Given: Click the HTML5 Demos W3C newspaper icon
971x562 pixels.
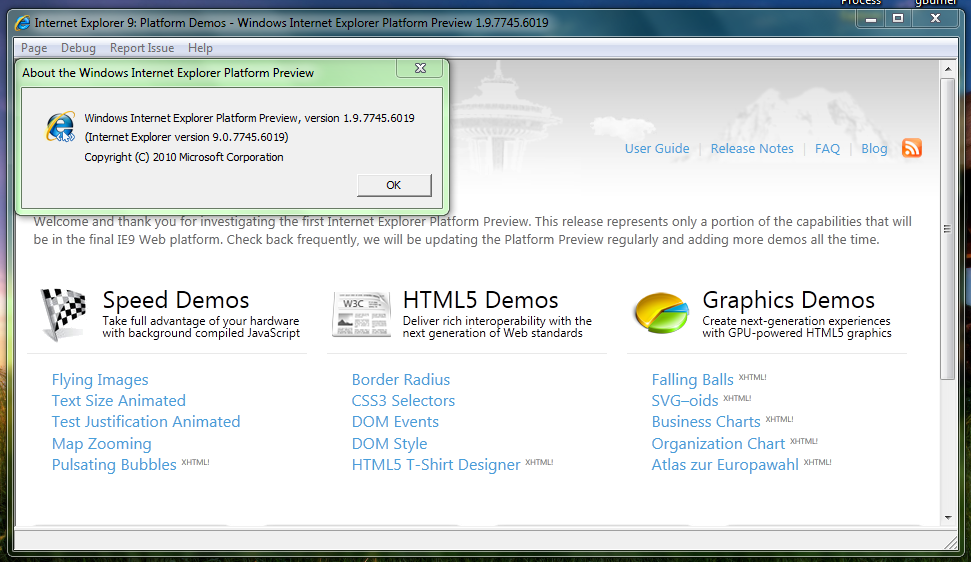Looking at the screenshot, I should [x=362, y=314].
